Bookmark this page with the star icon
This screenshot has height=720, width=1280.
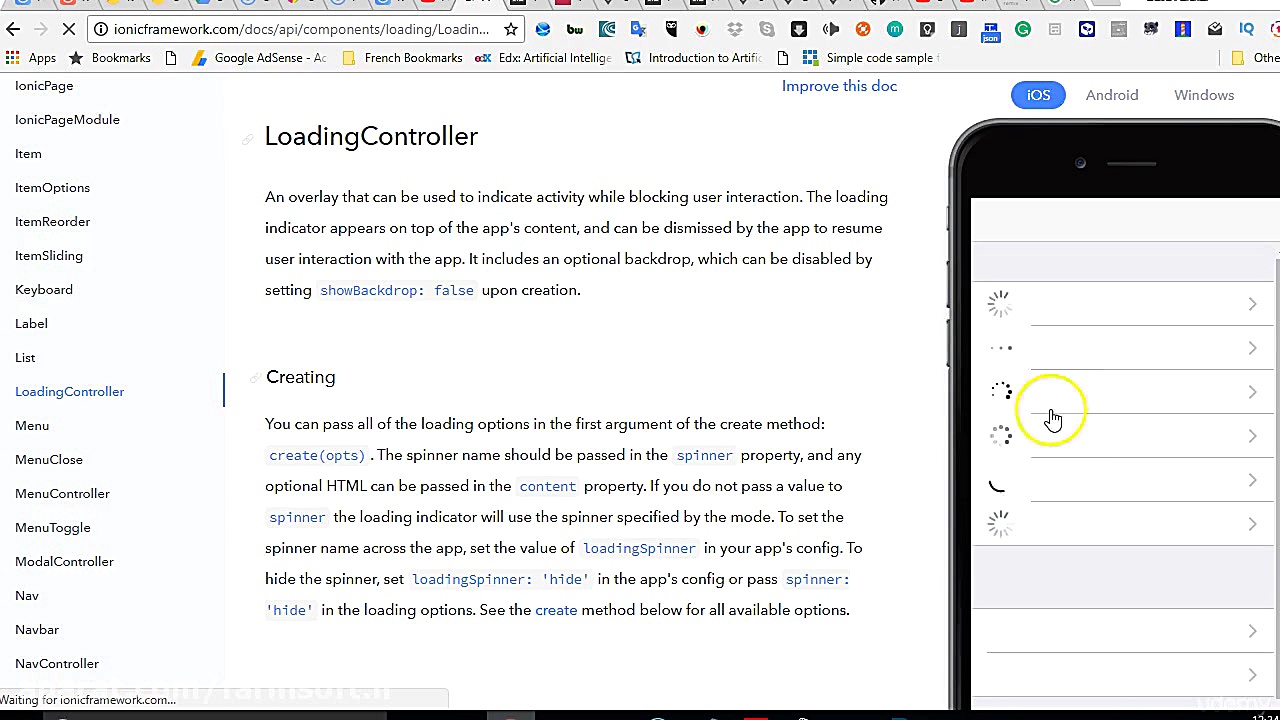511,29
